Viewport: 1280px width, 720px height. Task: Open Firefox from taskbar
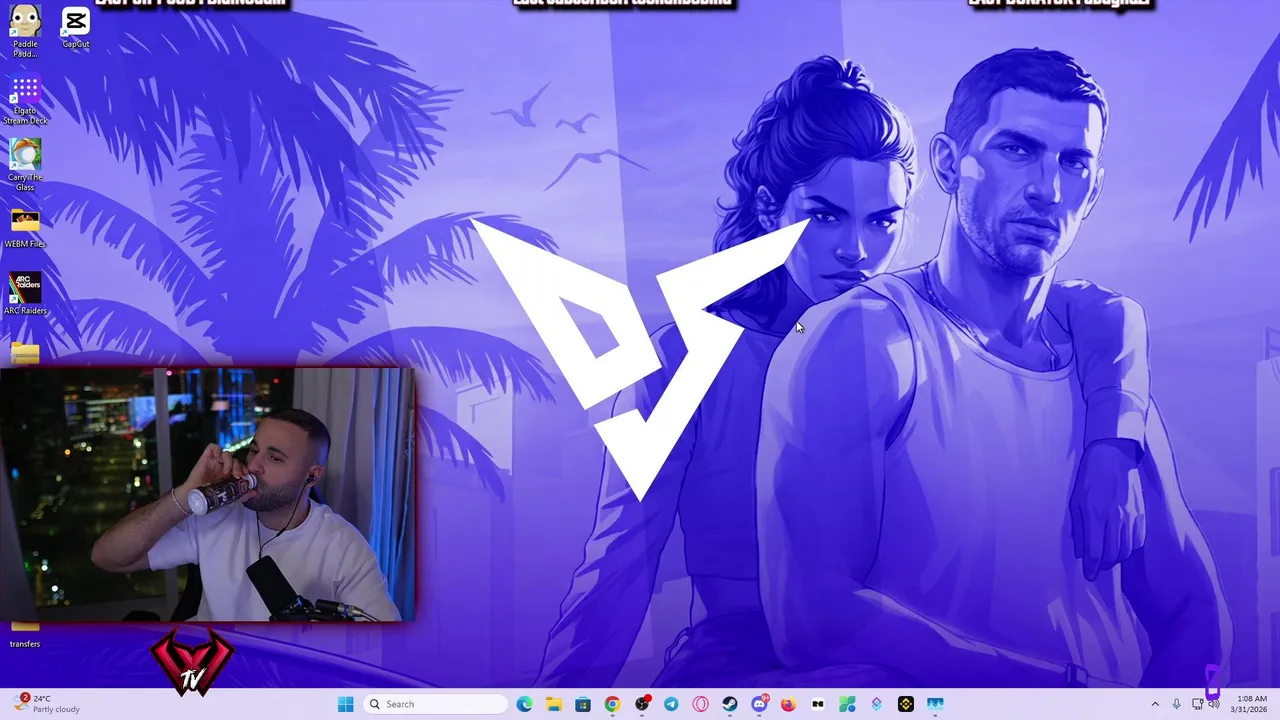point(788,704)
